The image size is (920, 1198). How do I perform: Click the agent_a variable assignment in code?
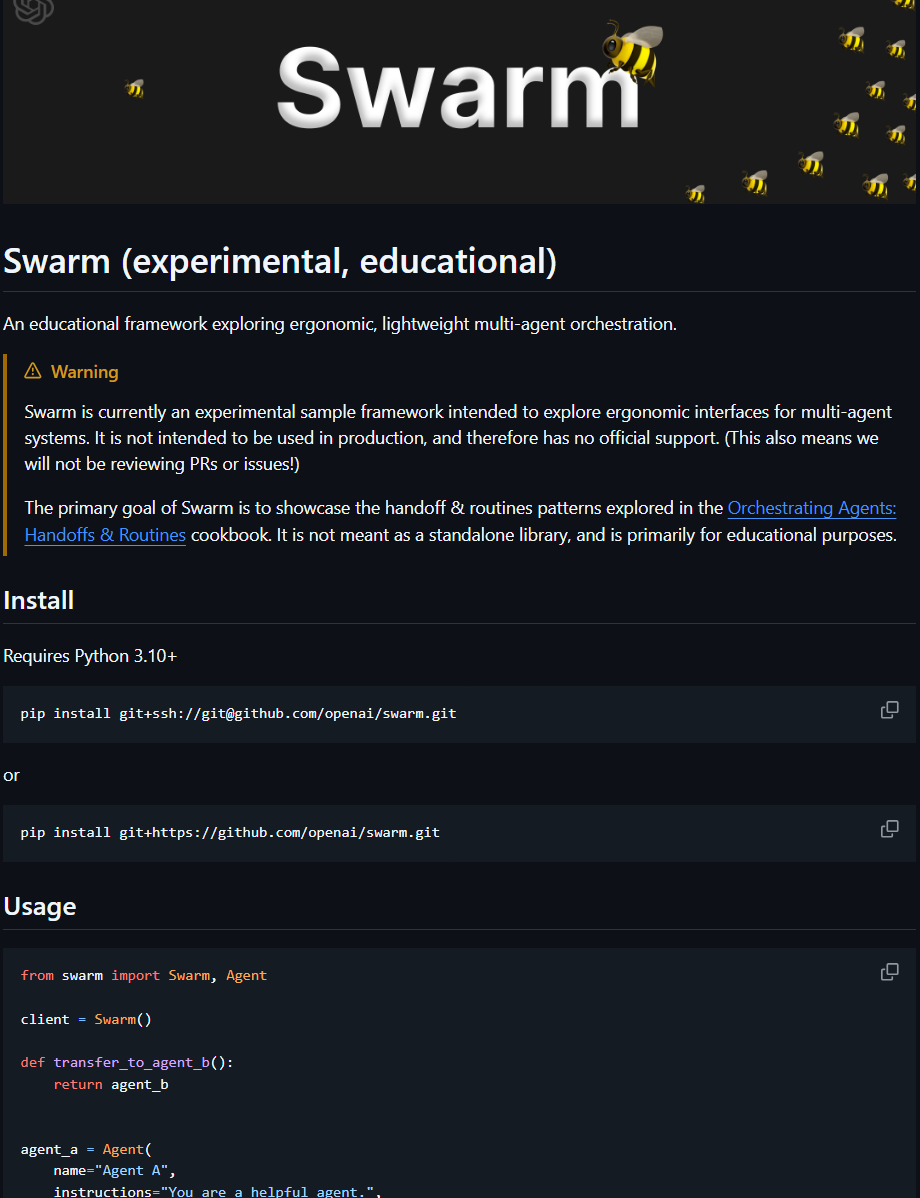click(x=45, y=1149)
